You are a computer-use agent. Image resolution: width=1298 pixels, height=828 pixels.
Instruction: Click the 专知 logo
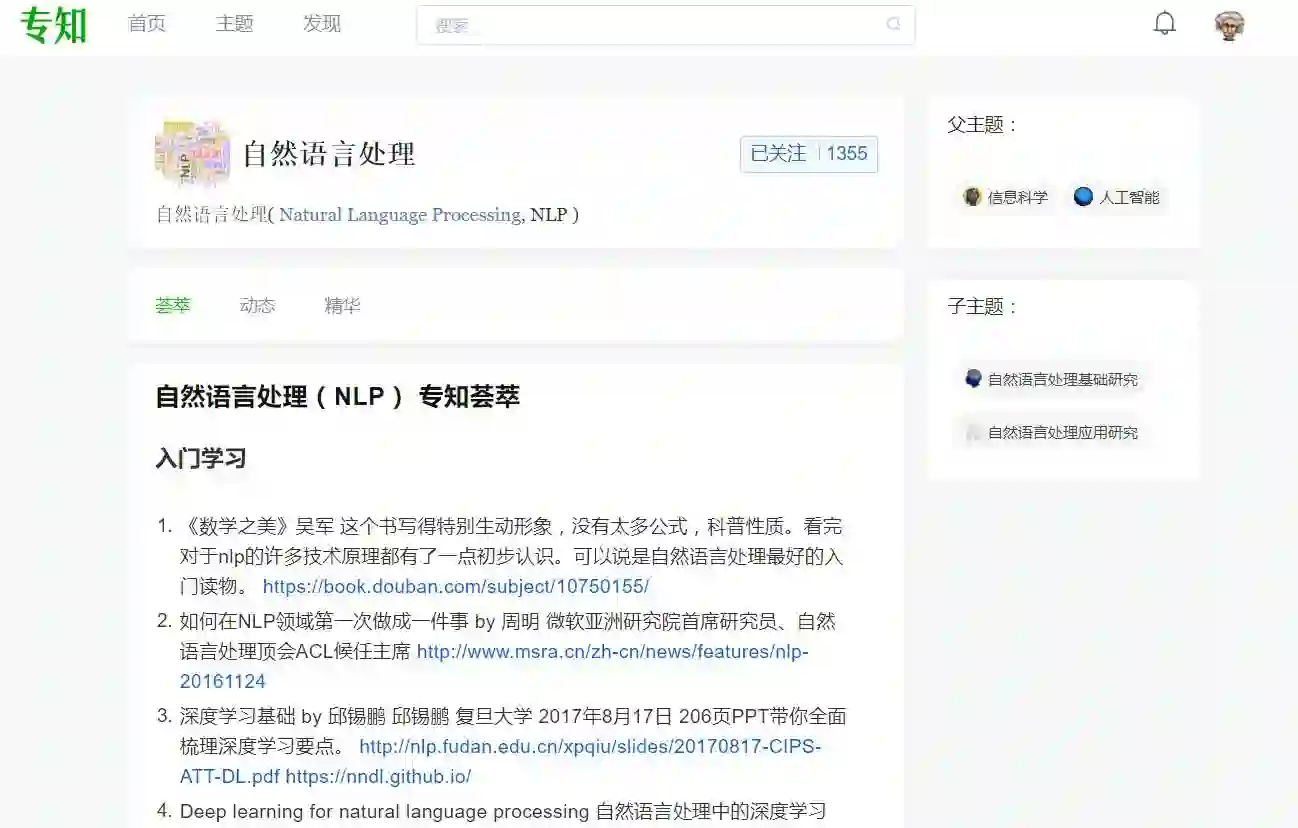click(x=54, y=25)
